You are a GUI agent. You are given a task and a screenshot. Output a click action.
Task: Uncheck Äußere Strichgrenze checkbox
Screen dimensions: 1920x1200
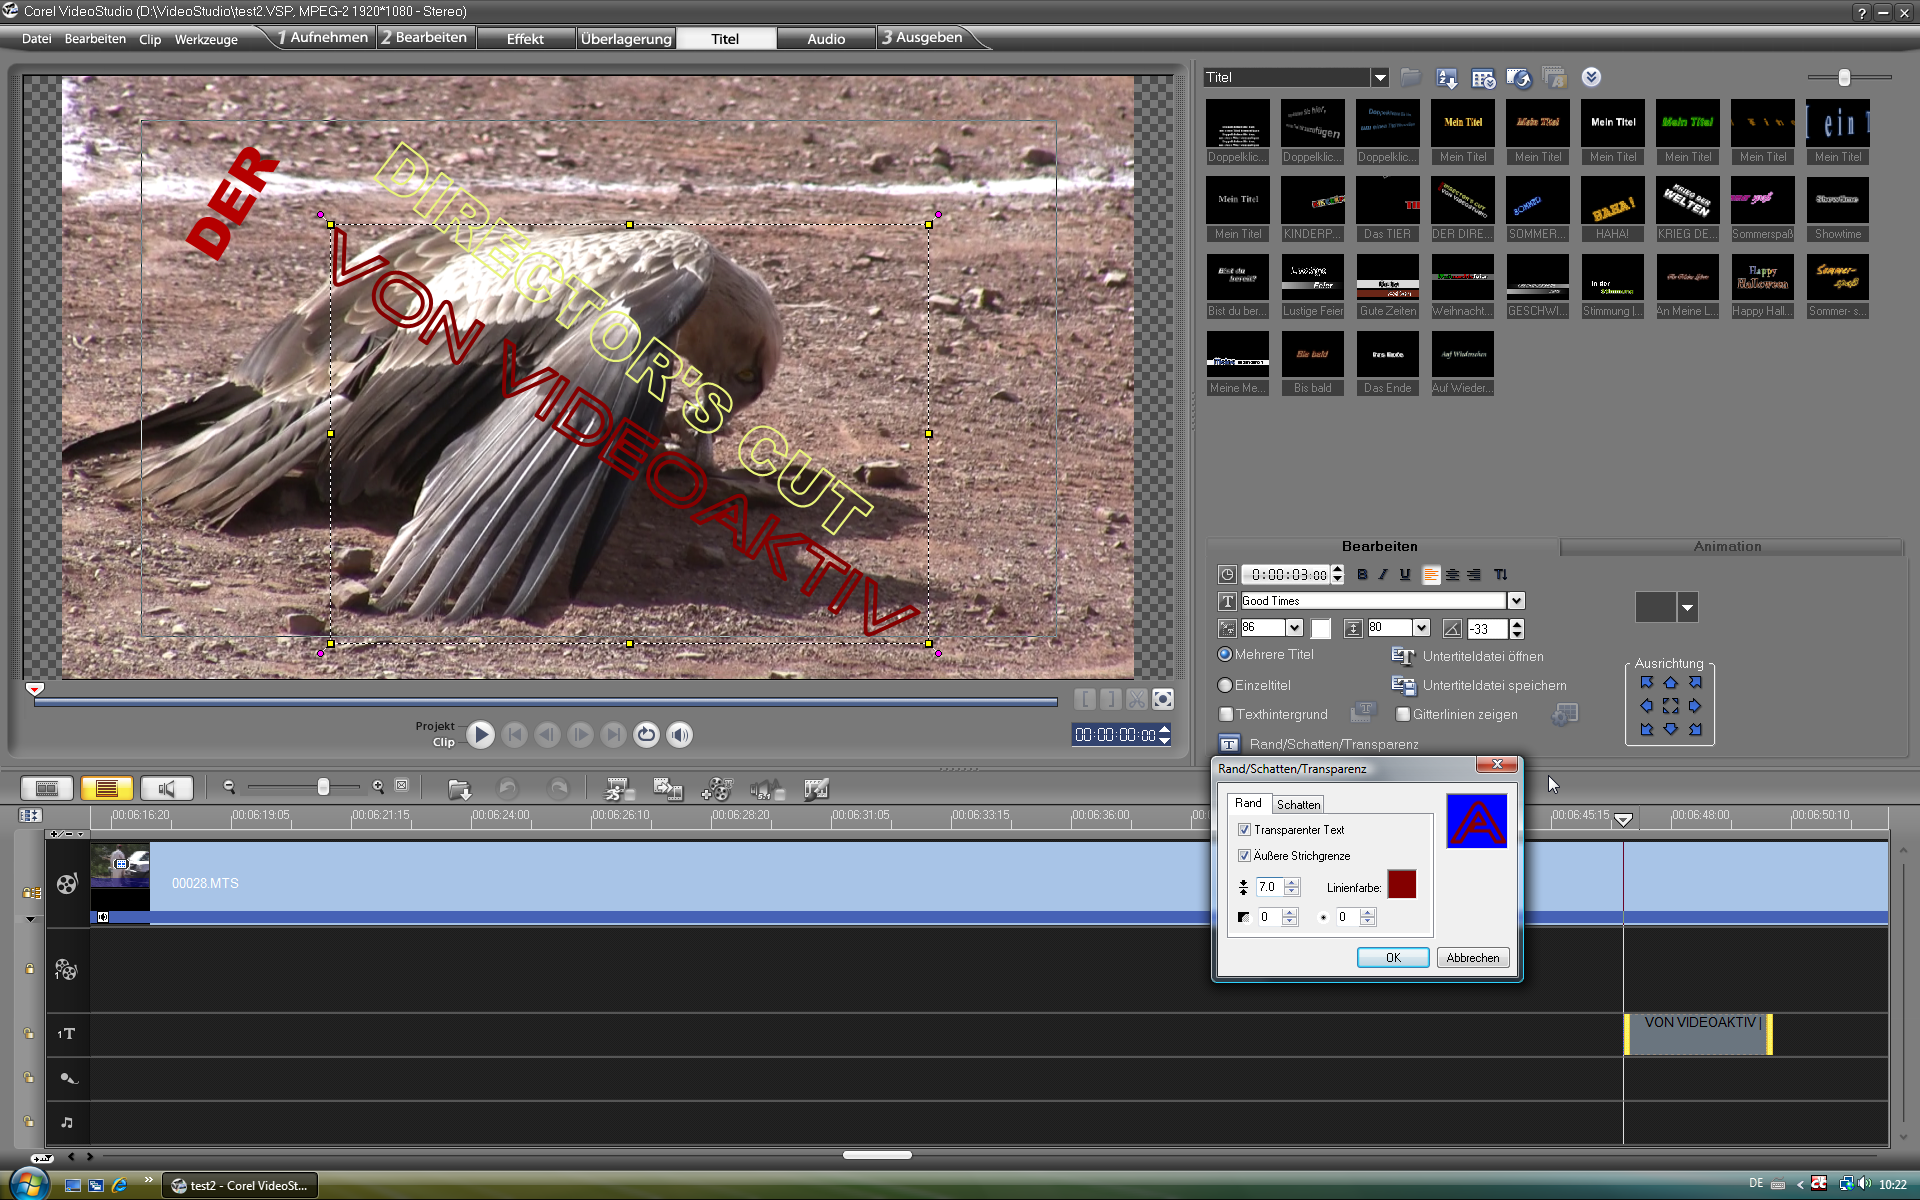[1244, 856]
